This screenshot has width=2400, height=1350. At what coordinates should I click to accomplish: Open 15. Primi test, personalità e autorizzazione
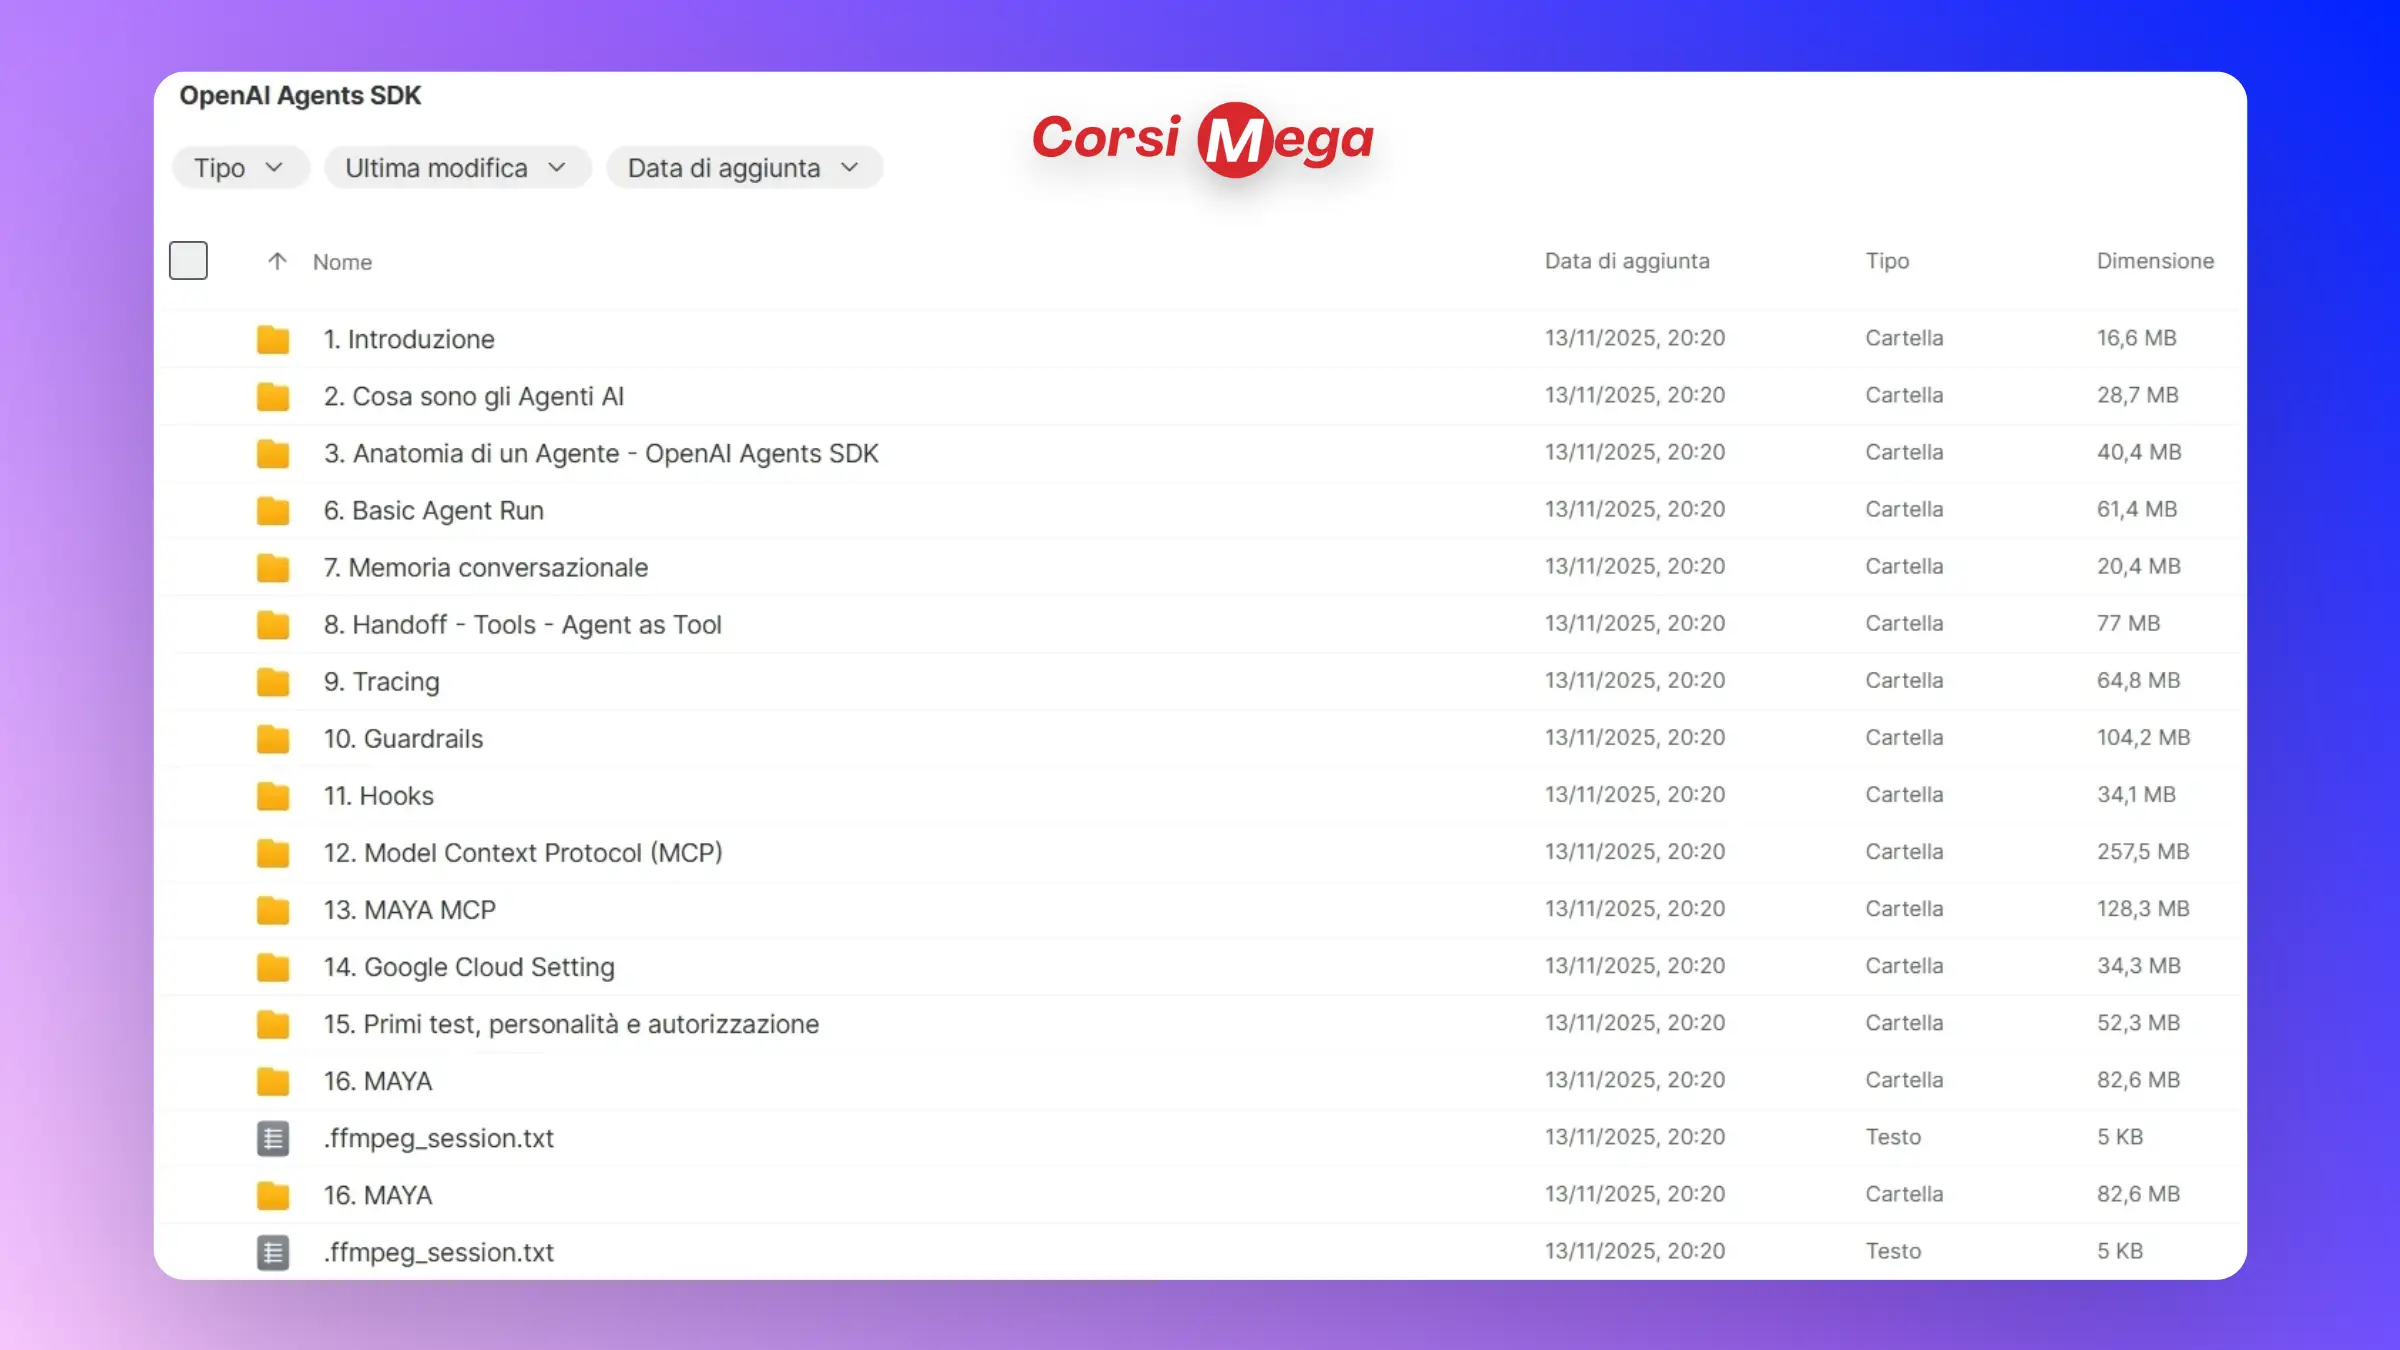tap(570, 1024)
